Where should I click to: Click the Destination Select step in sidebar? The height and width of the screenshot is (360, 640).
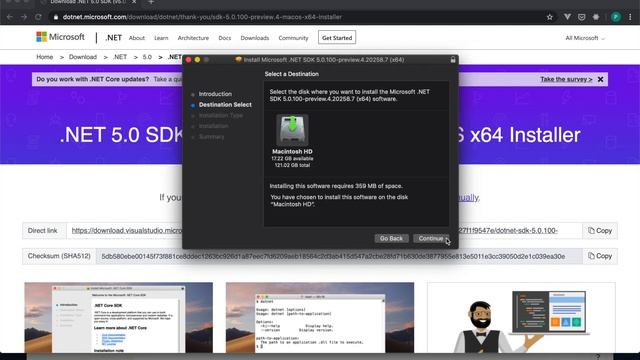coord(225,104)
